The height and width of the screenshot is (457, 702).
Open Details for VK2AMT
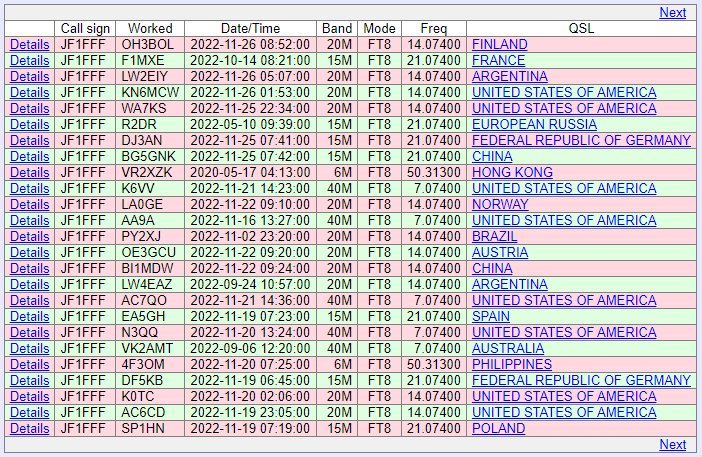point(30,348)
